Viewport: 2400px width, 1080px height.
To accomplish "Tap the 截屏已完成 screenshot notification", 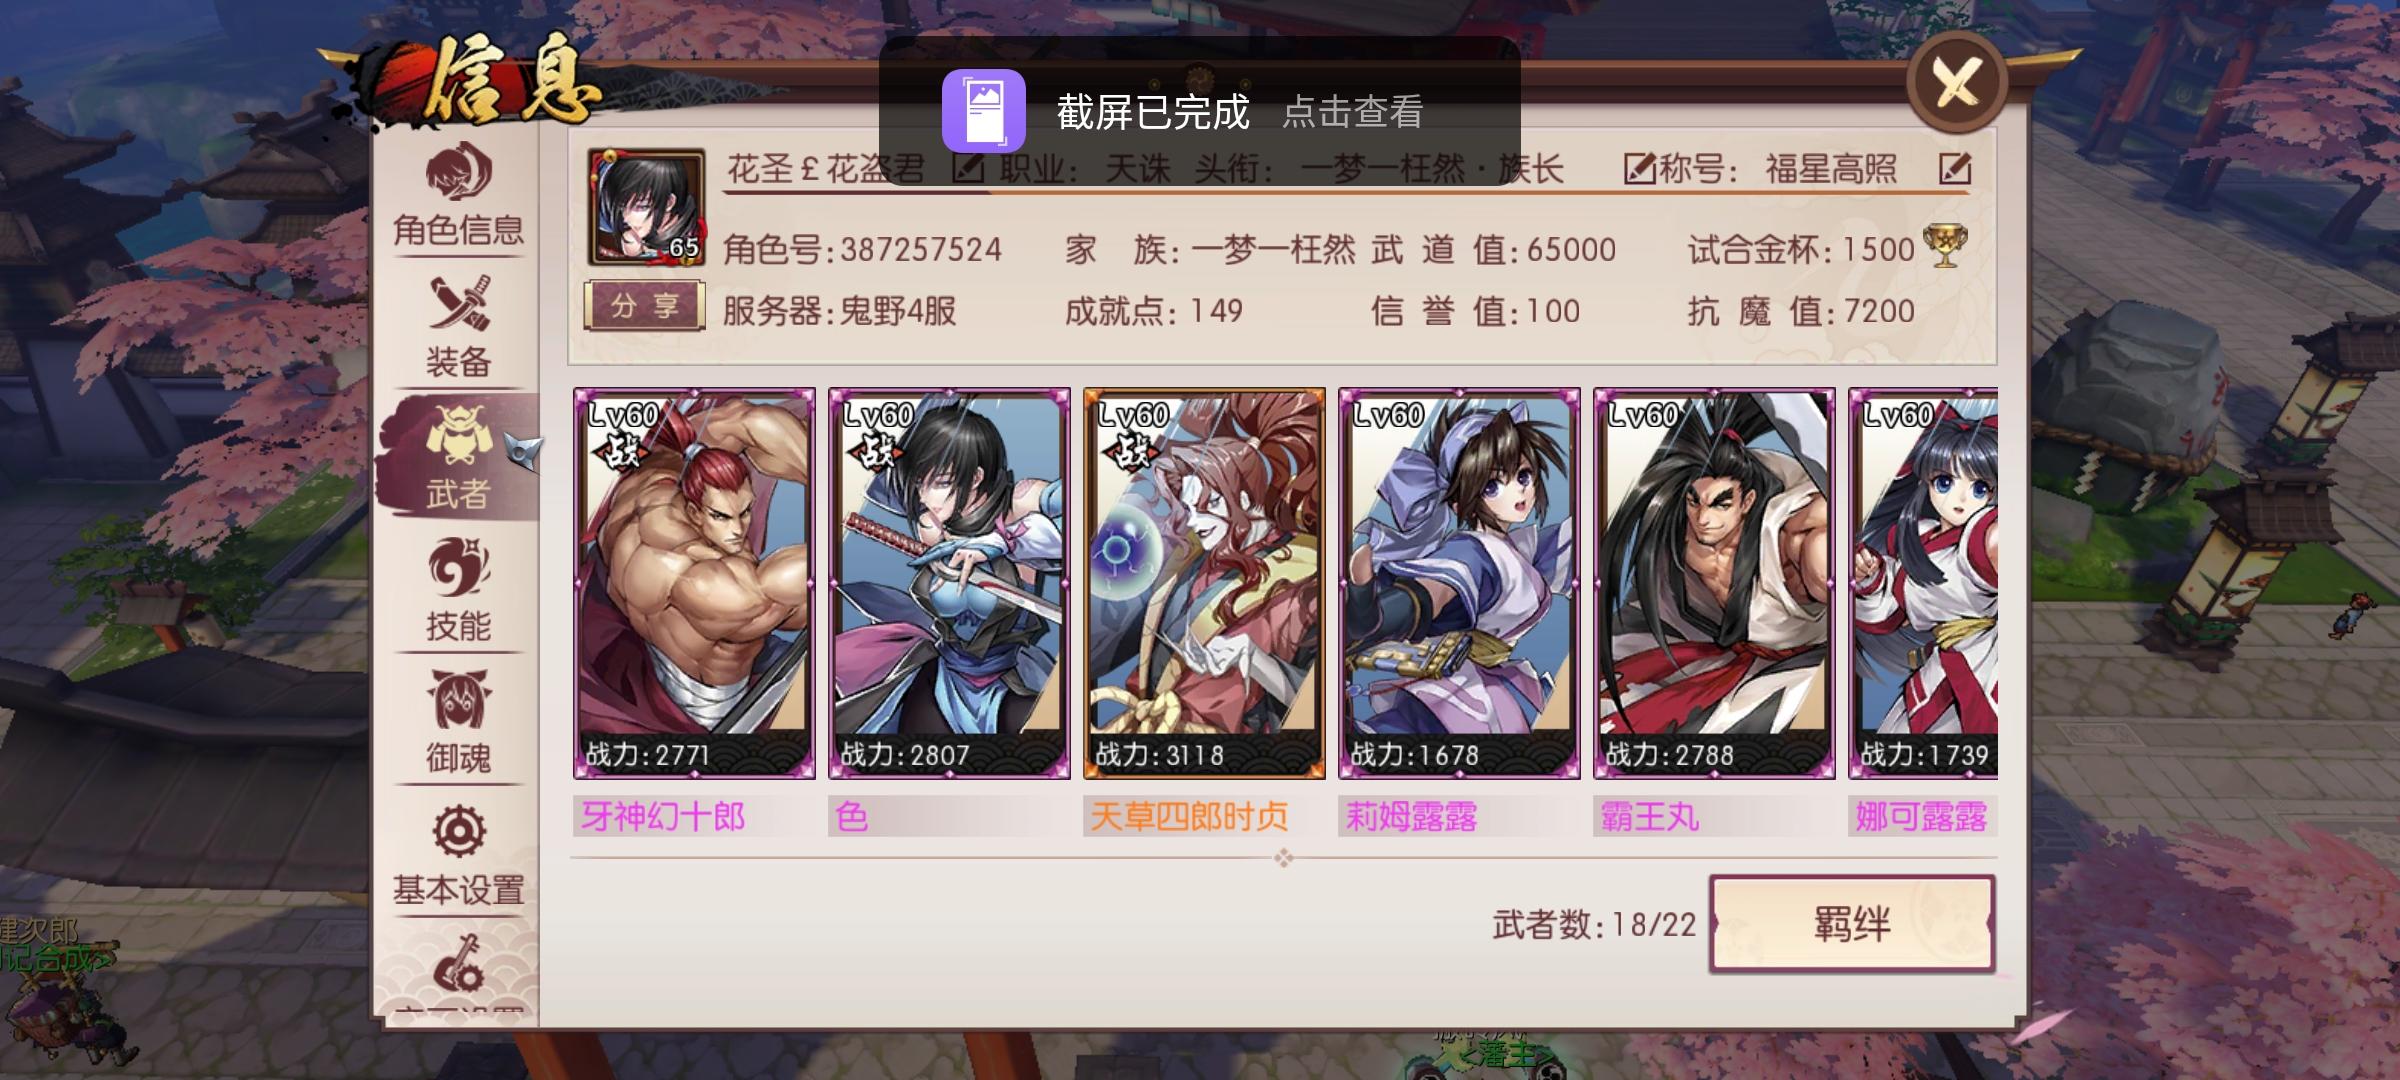I will pos(1199,111).
